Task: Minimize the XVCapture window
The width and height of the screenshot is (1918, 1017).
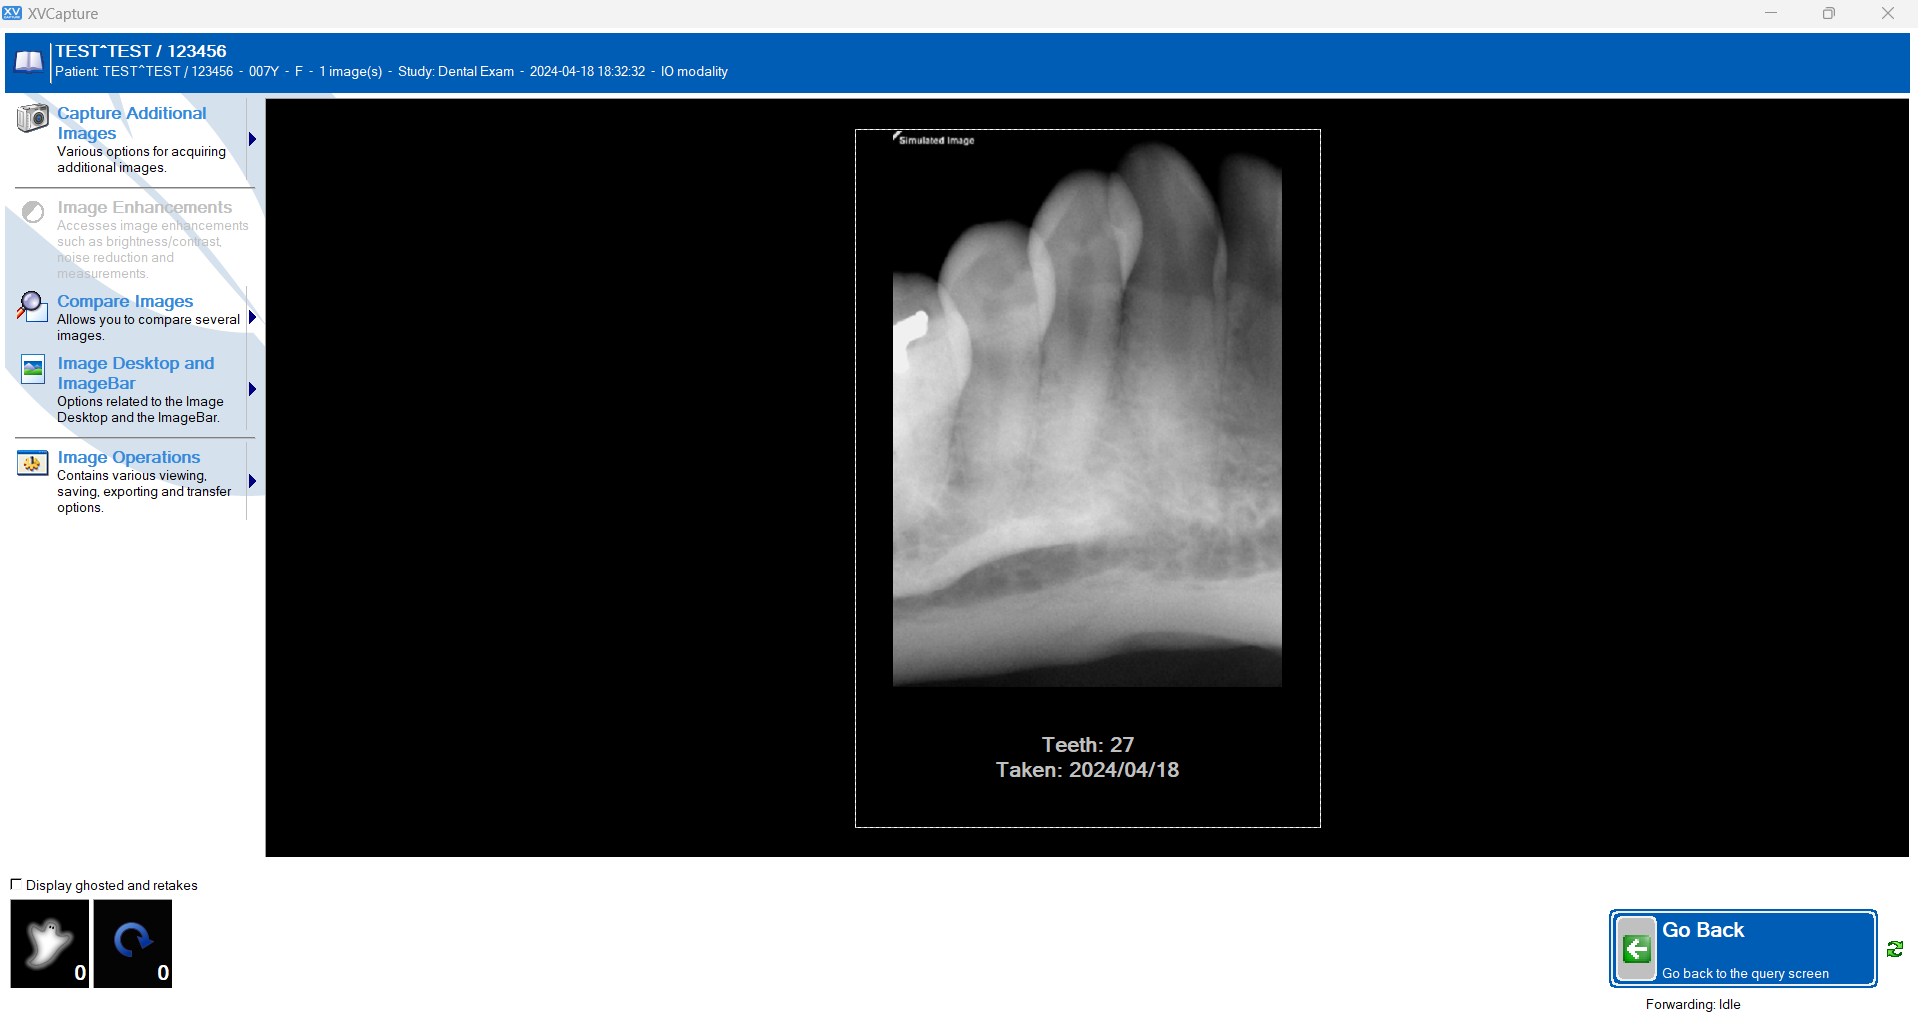Action: 1771,13
